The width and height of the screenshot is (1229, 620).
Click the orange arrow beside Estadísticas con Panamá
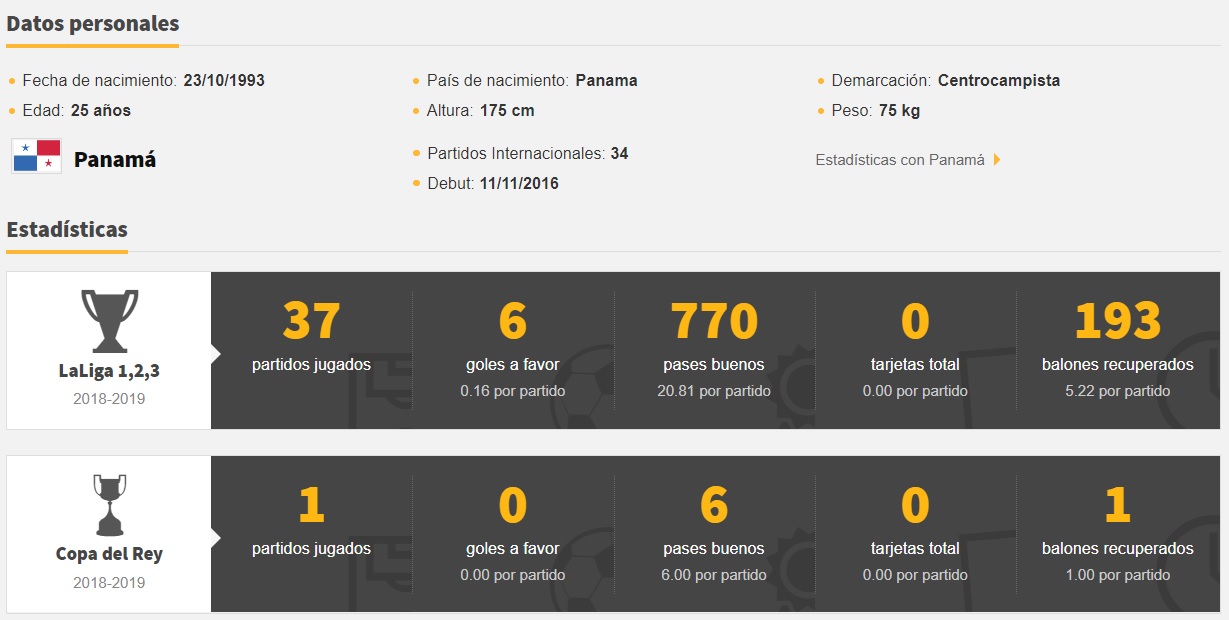(x=996, y=160)
